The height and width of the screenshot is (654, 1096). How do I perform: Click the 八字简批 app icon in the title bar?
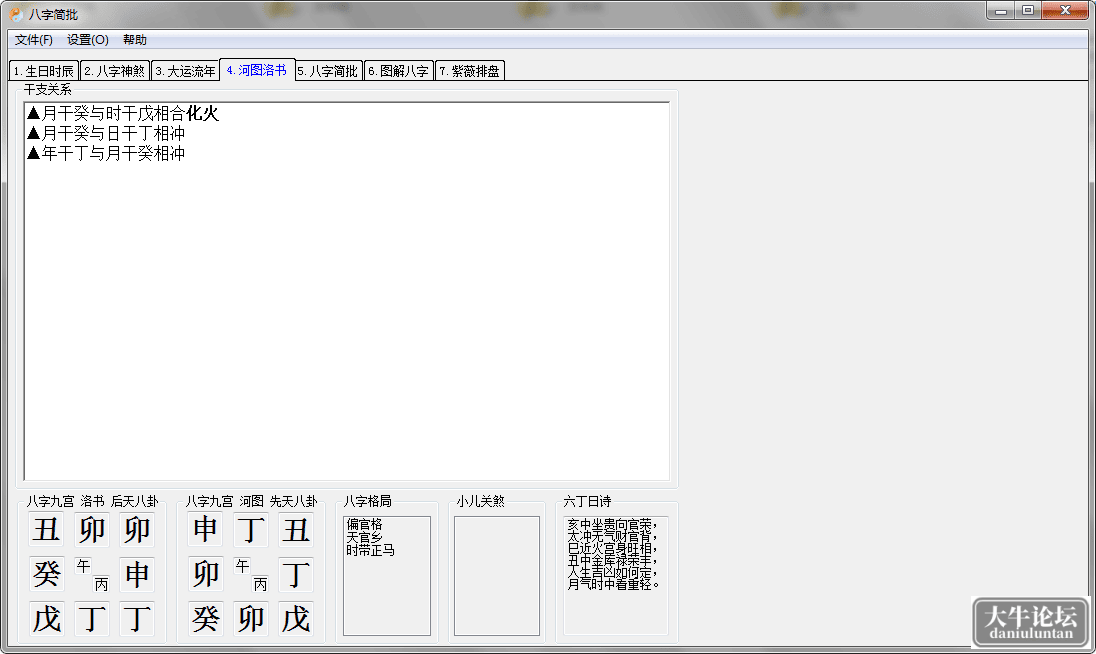tap(16, 14)
